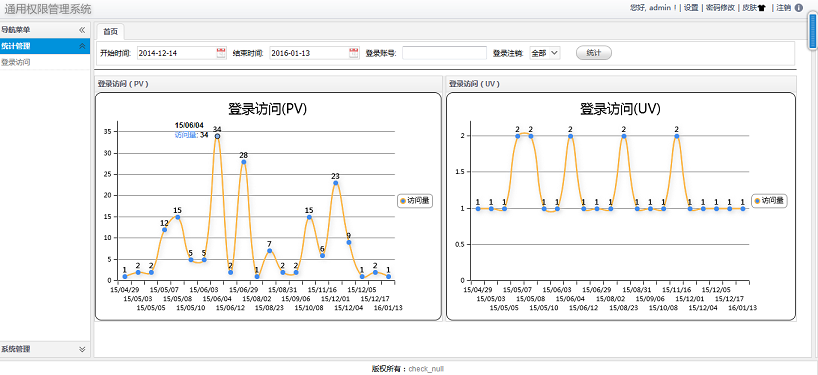Open calendar picker for 结束时间
Image resolution: width=818 pixels, height=375 pixels.
tap(354, 53)
